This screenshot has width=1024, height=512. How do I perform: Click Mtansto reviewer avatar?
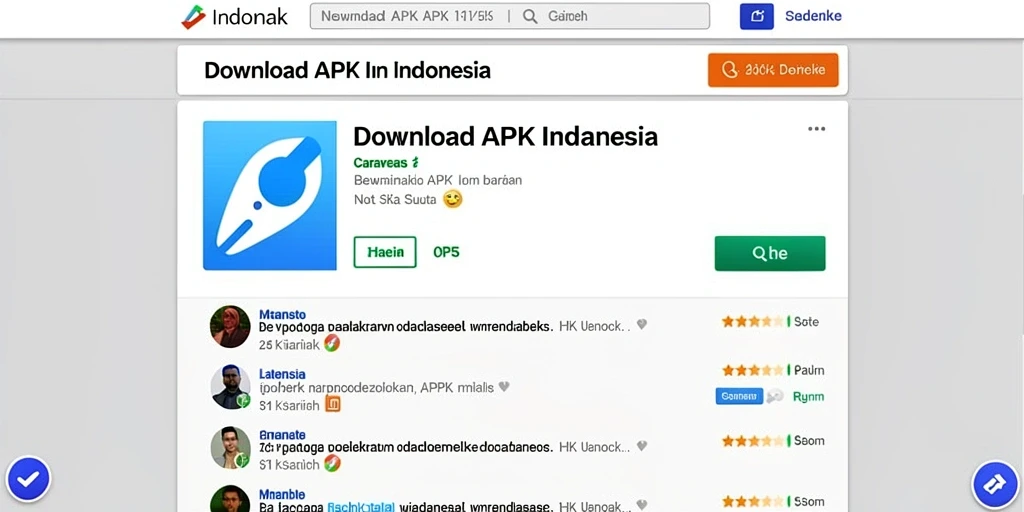(x=230, y=327)
